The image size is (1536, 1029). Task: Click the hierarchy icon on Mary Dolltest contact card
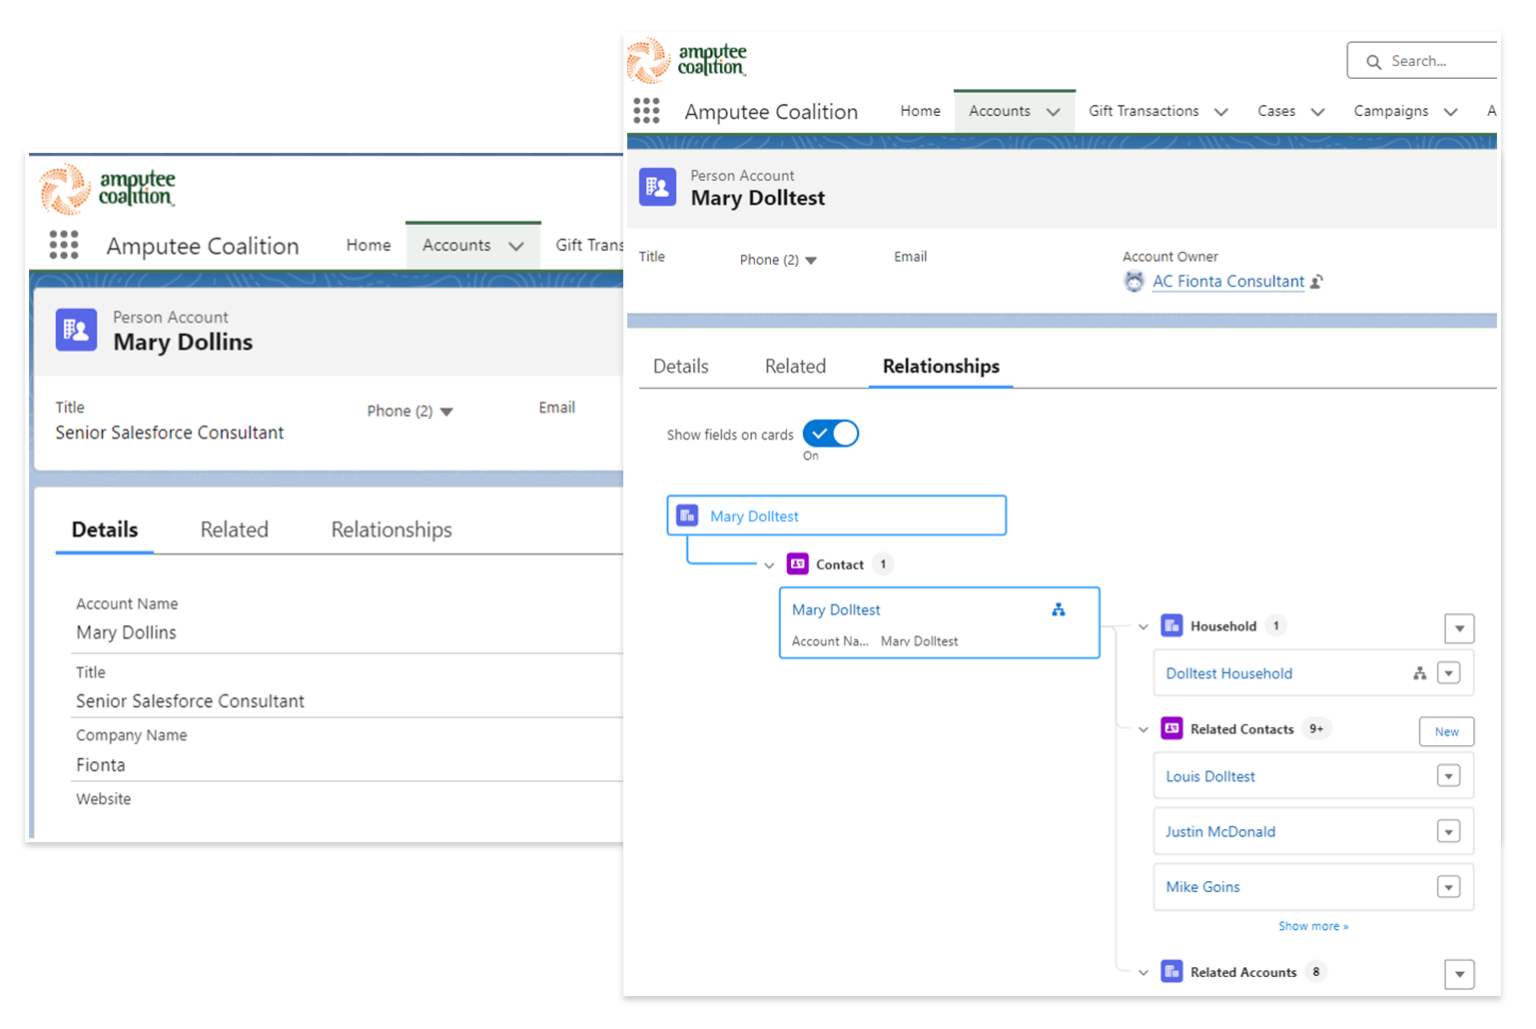pyautogui.click(x=1058, y=610)
